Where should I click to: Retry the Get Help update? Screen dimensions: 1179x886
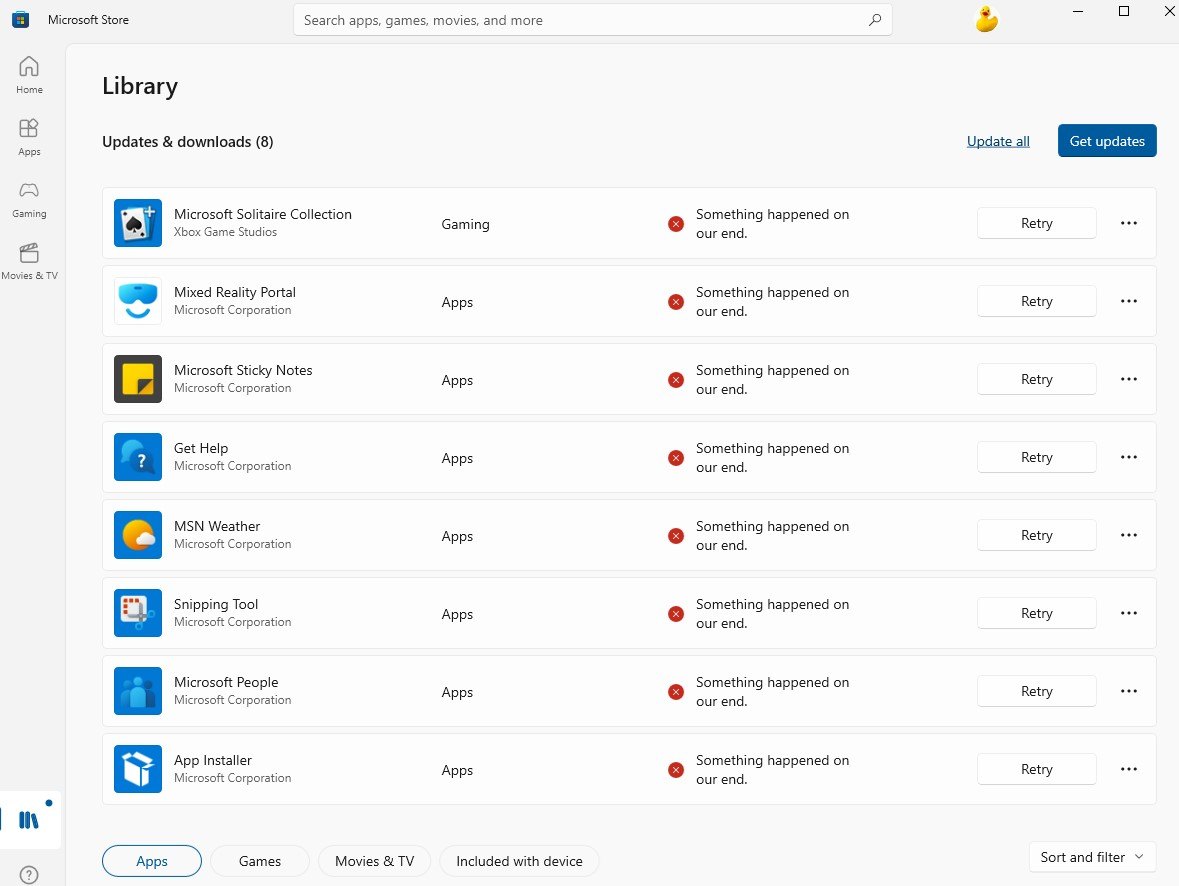(1036, 457)
